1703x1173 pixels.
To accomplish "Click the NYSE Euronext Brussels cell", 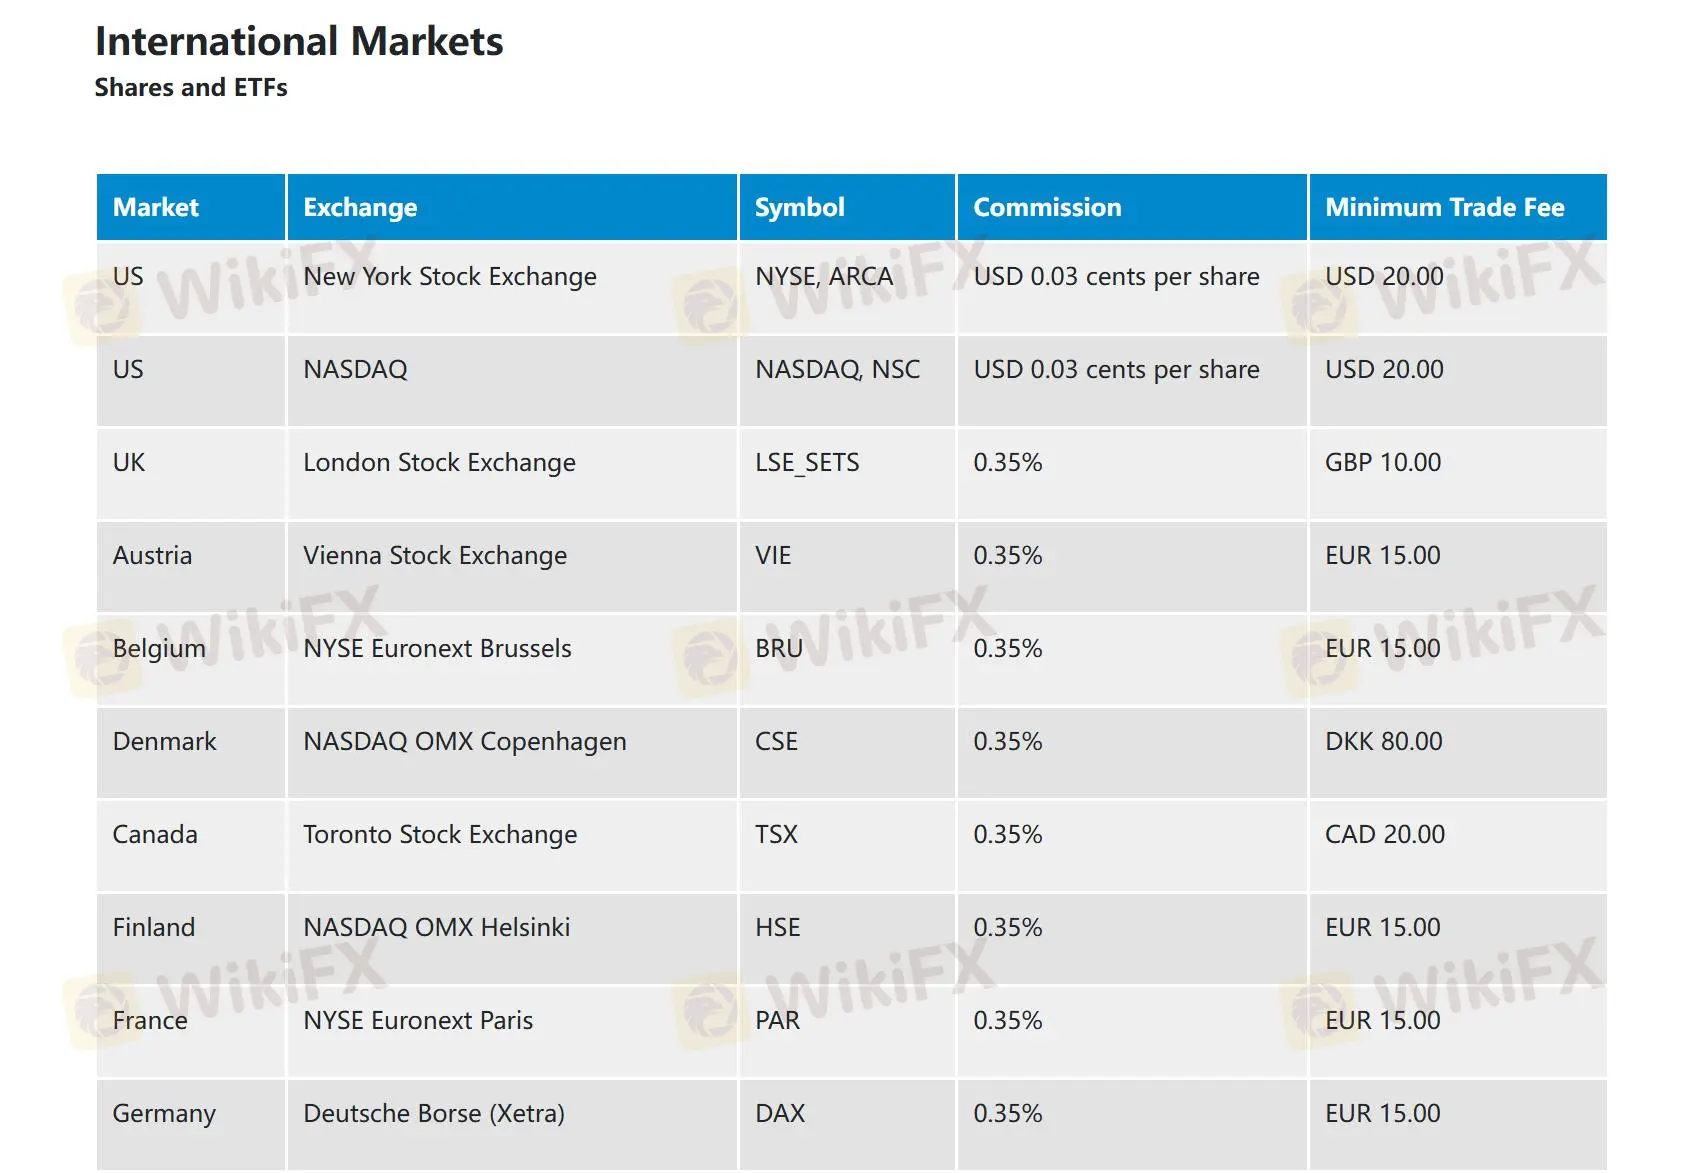I will click(437, 649).
